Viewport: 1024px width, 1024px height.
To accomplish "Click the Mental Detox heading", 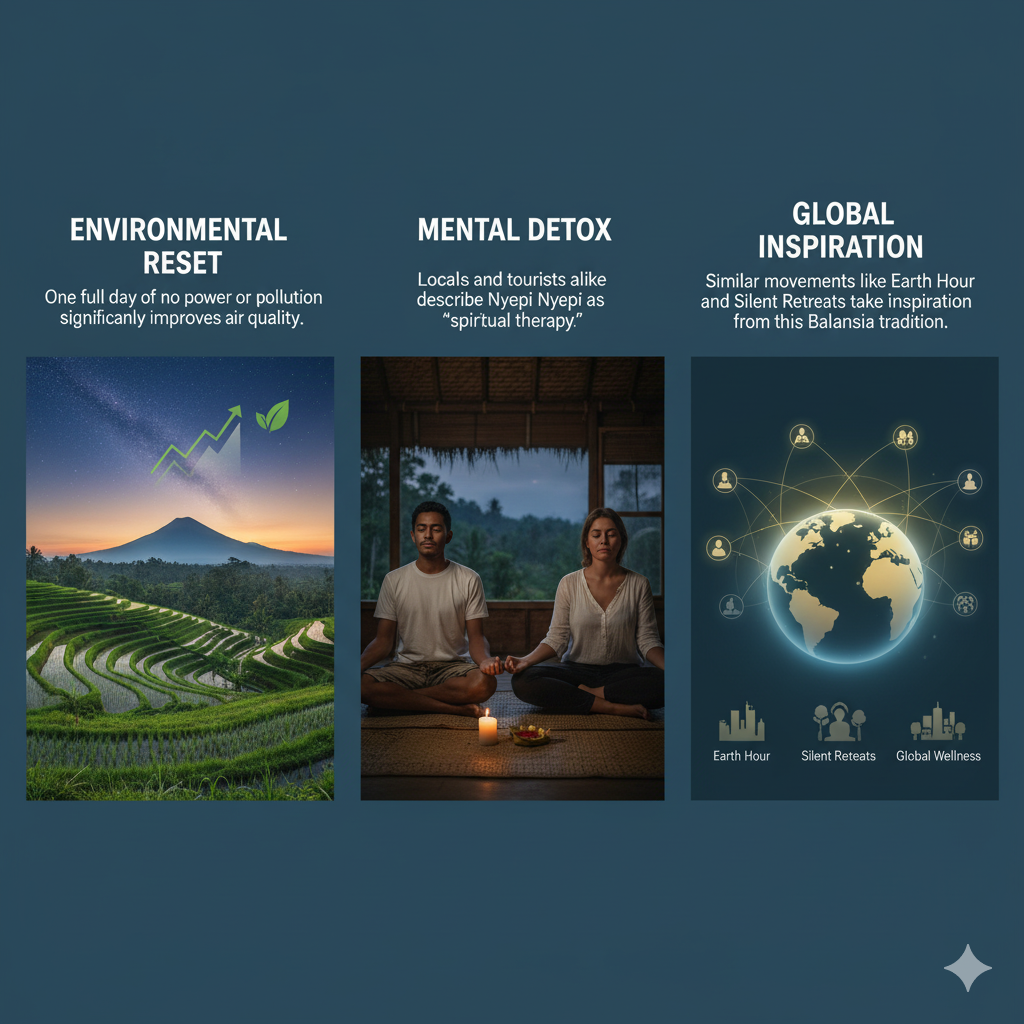I will (x=515, y=230).
